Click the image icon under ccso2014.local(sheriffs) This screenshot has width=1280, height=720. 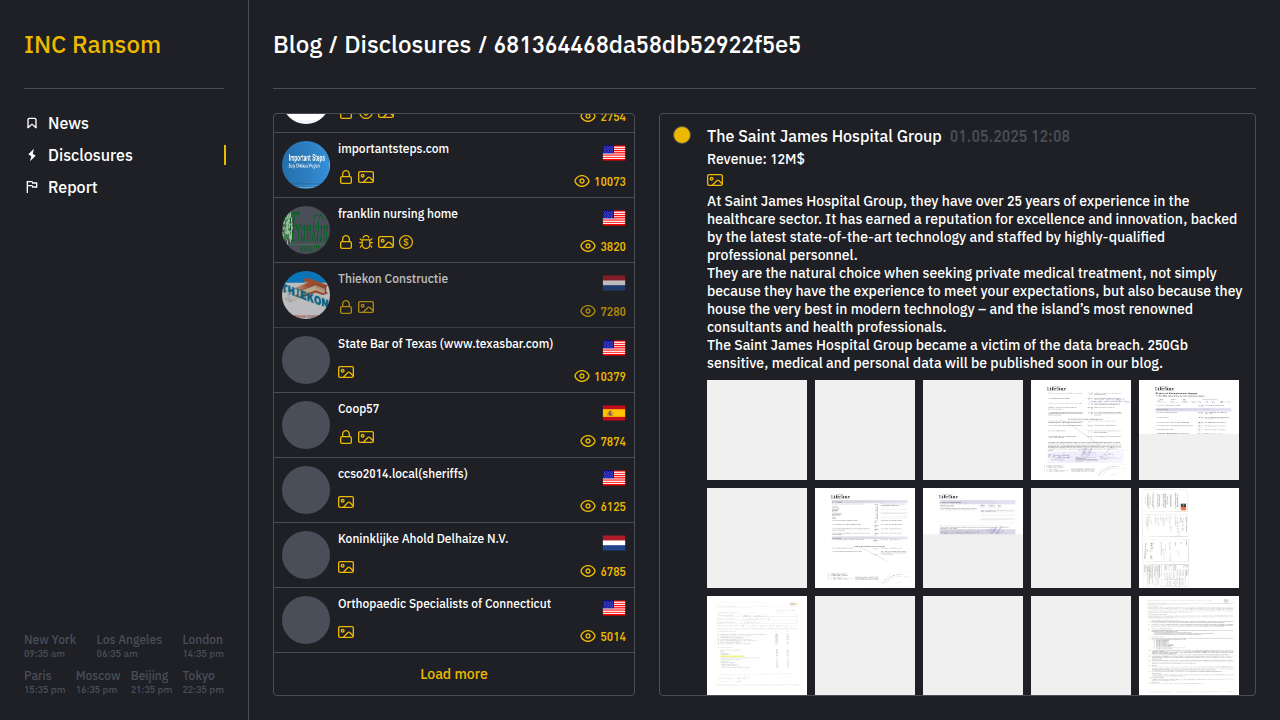[x=346, y=502]
